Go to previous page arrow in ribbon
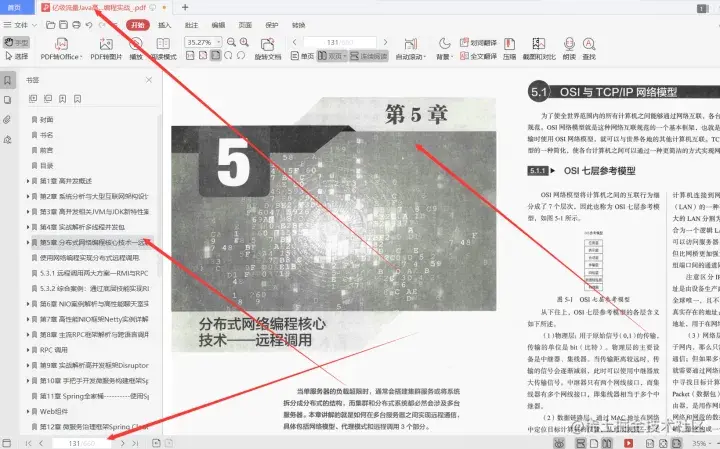This screenshot has width=720, height=449. 294,42
